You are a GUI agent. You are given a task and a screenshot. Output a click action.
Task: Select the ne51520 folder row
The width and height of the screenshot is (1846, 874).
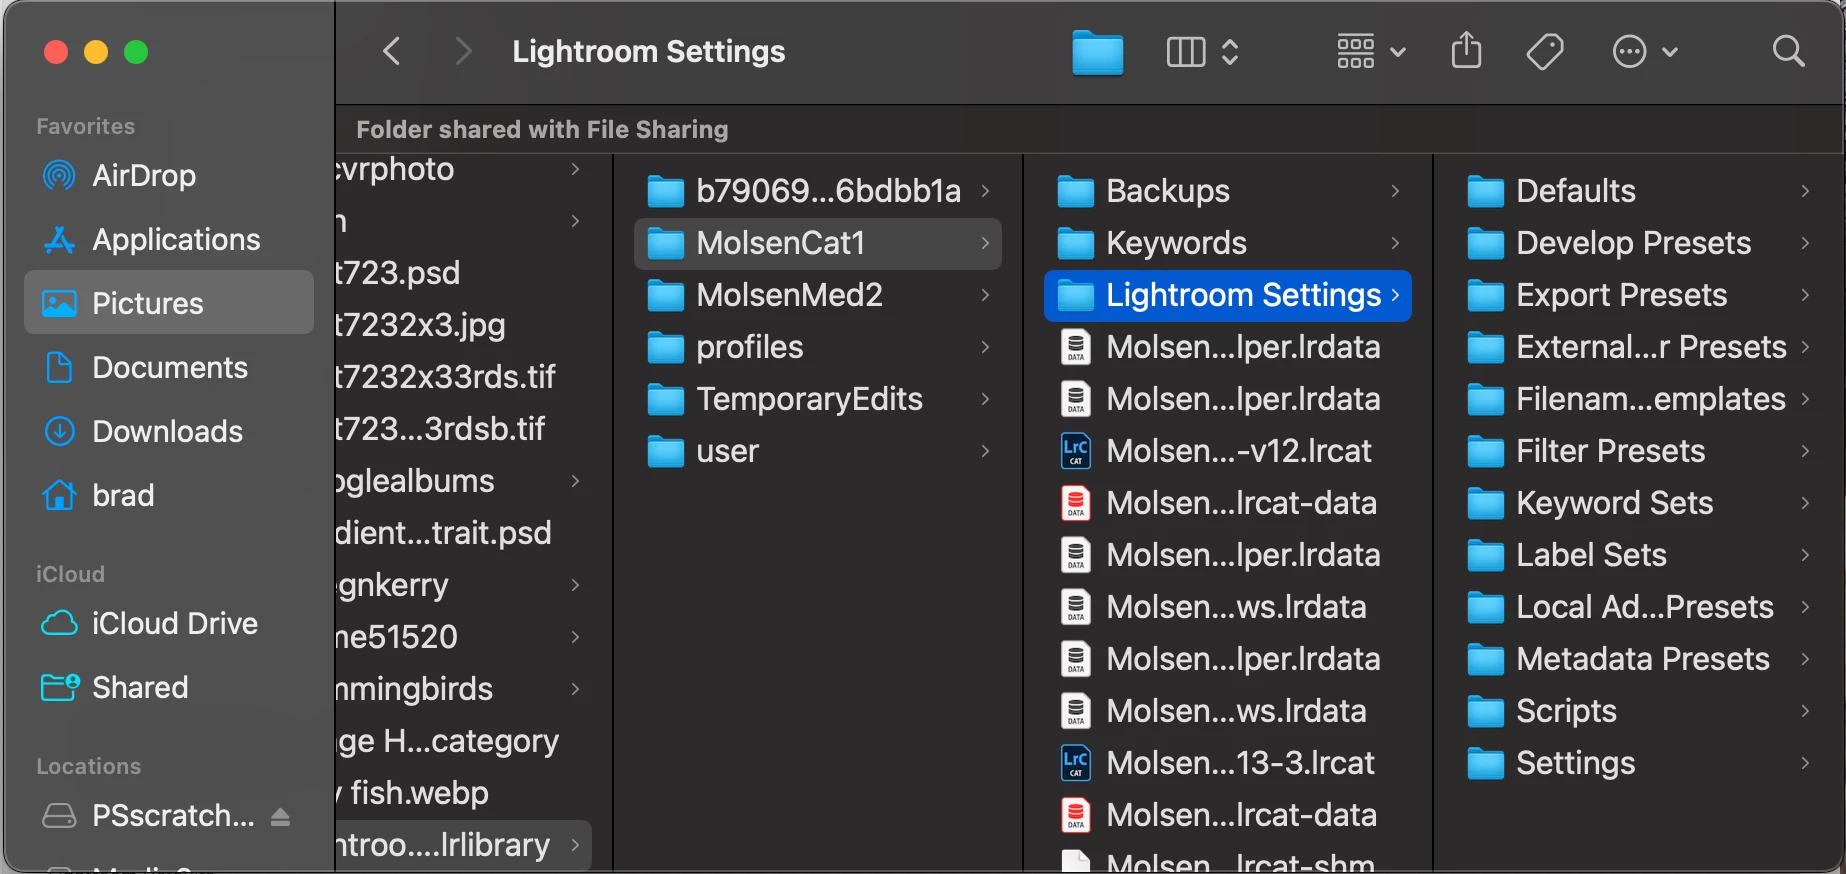[x=463, y=637]
